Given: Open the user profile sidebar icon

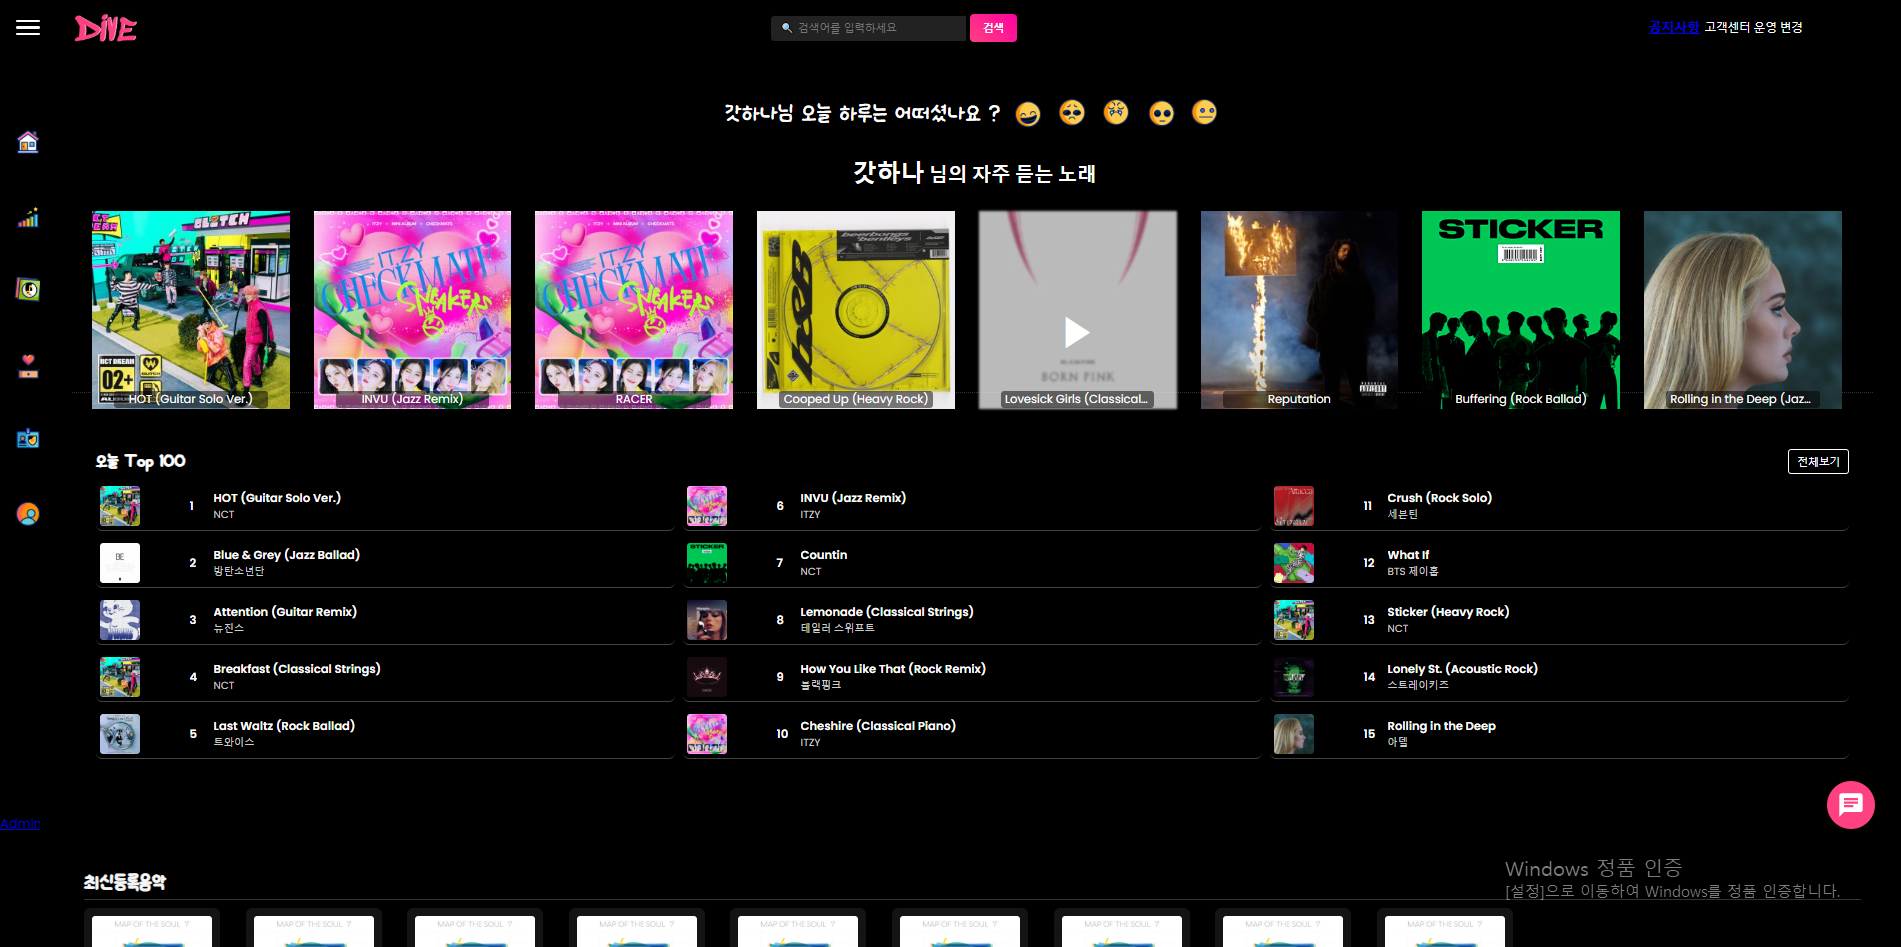Looking at the screenshot, I should [28, 514].
